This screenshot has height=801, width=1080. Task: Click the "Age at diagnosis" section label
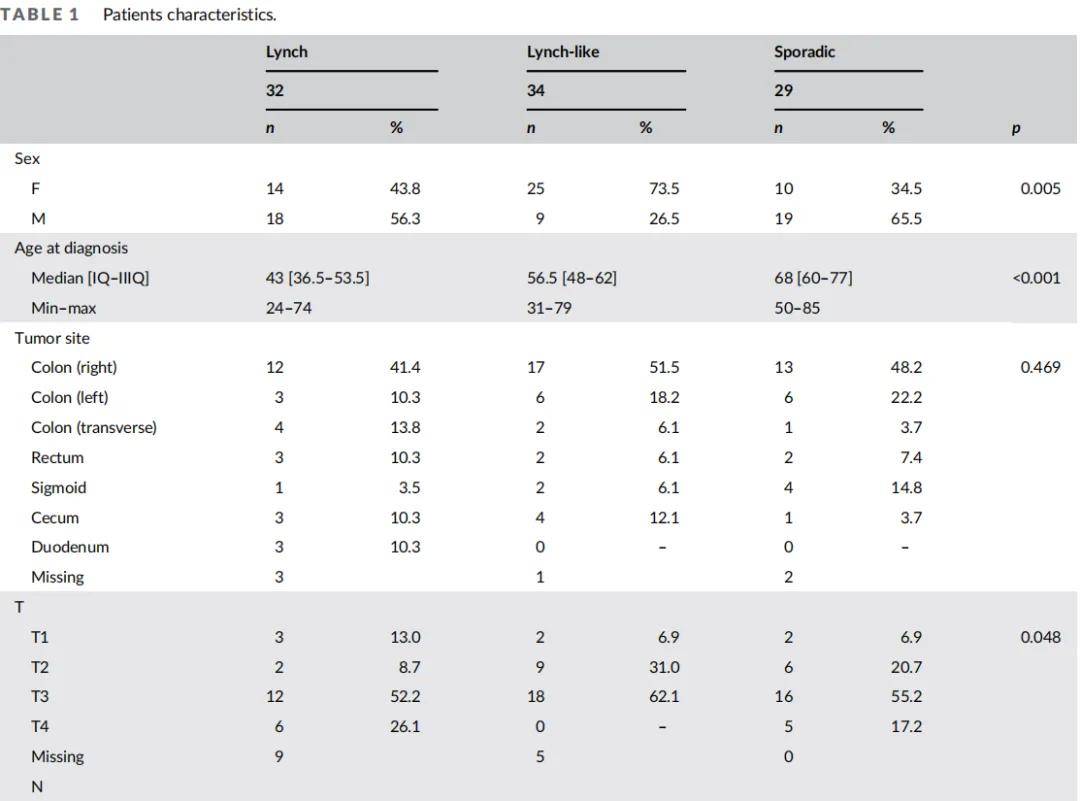click(x=71, y=248)
